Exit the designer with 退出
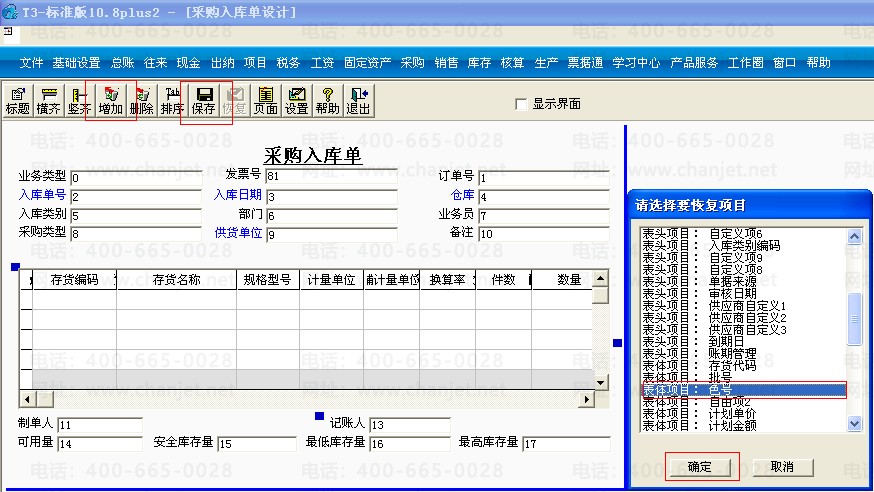The width and height of the screenshot is (874, 492). tap(358, 101)
